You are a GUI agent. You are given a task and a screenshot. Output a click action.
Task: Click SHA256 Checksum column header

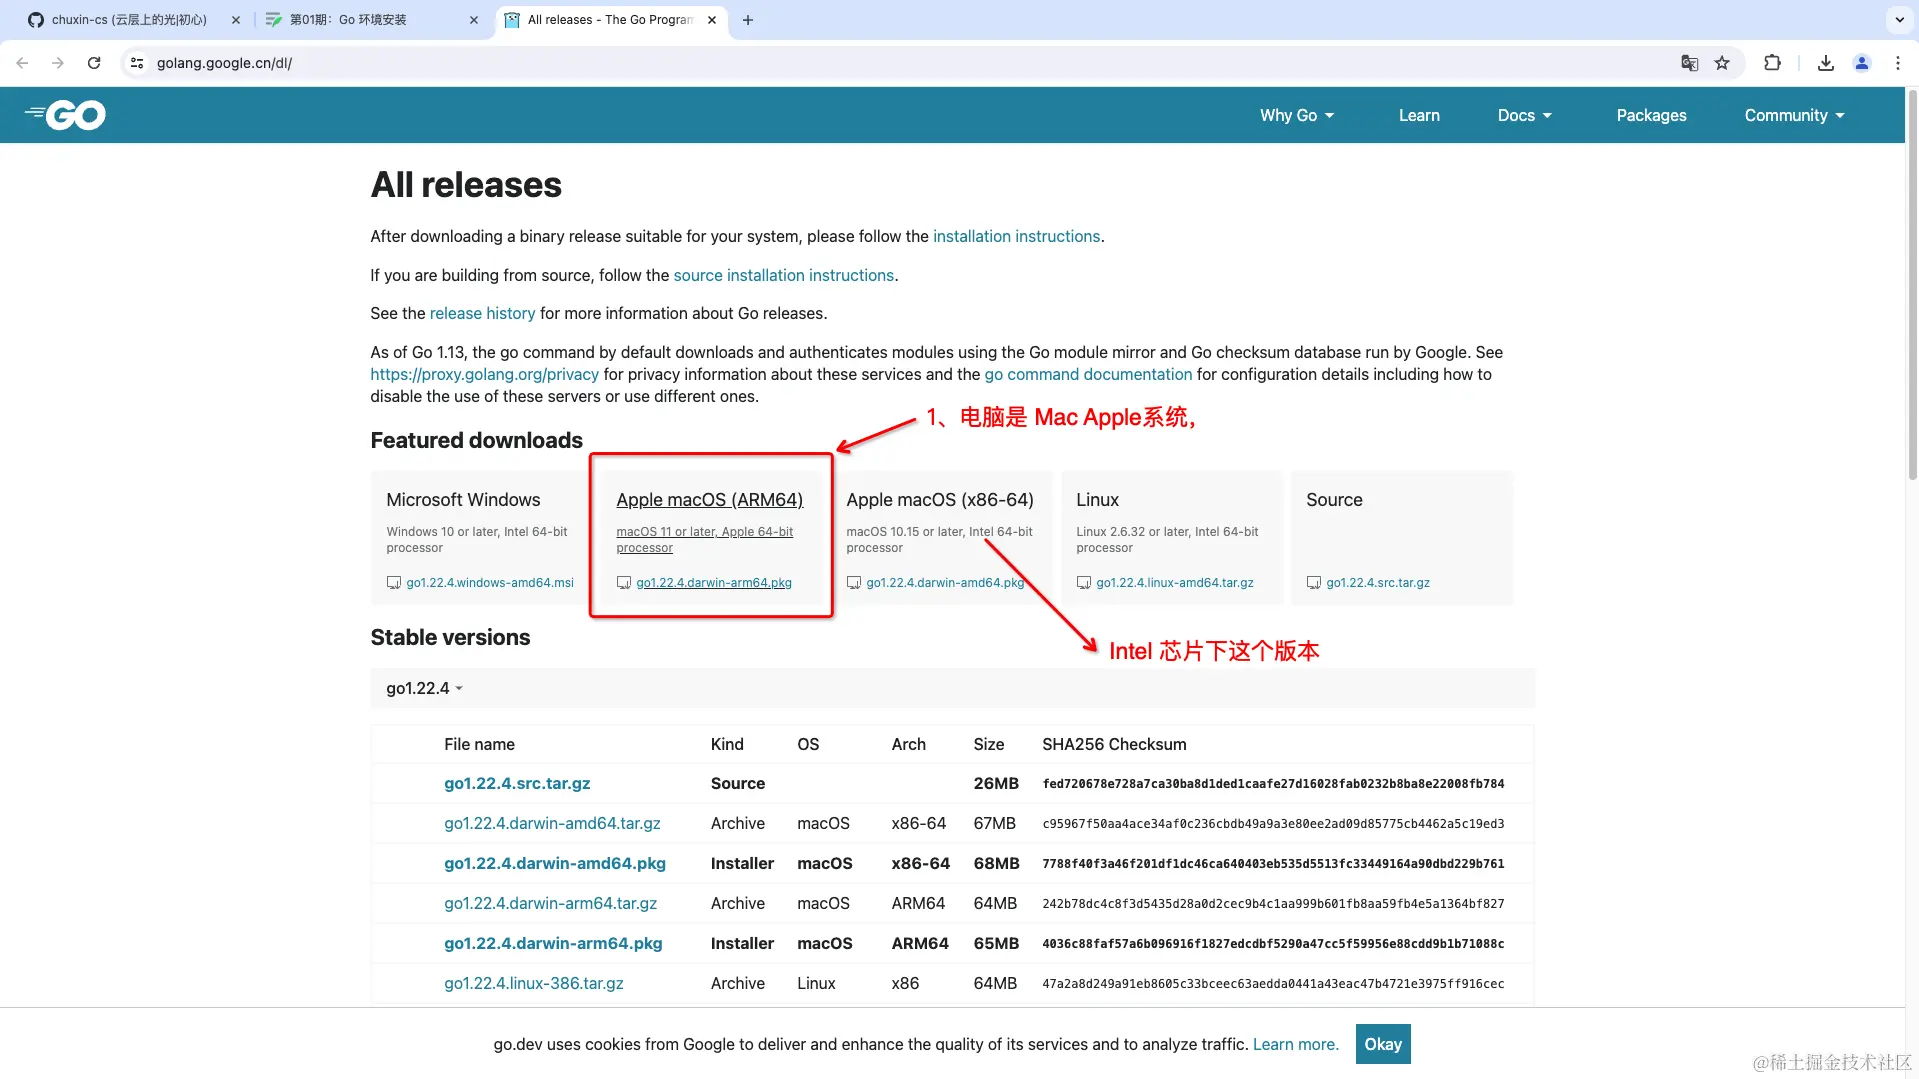(x=1114, y=745)
